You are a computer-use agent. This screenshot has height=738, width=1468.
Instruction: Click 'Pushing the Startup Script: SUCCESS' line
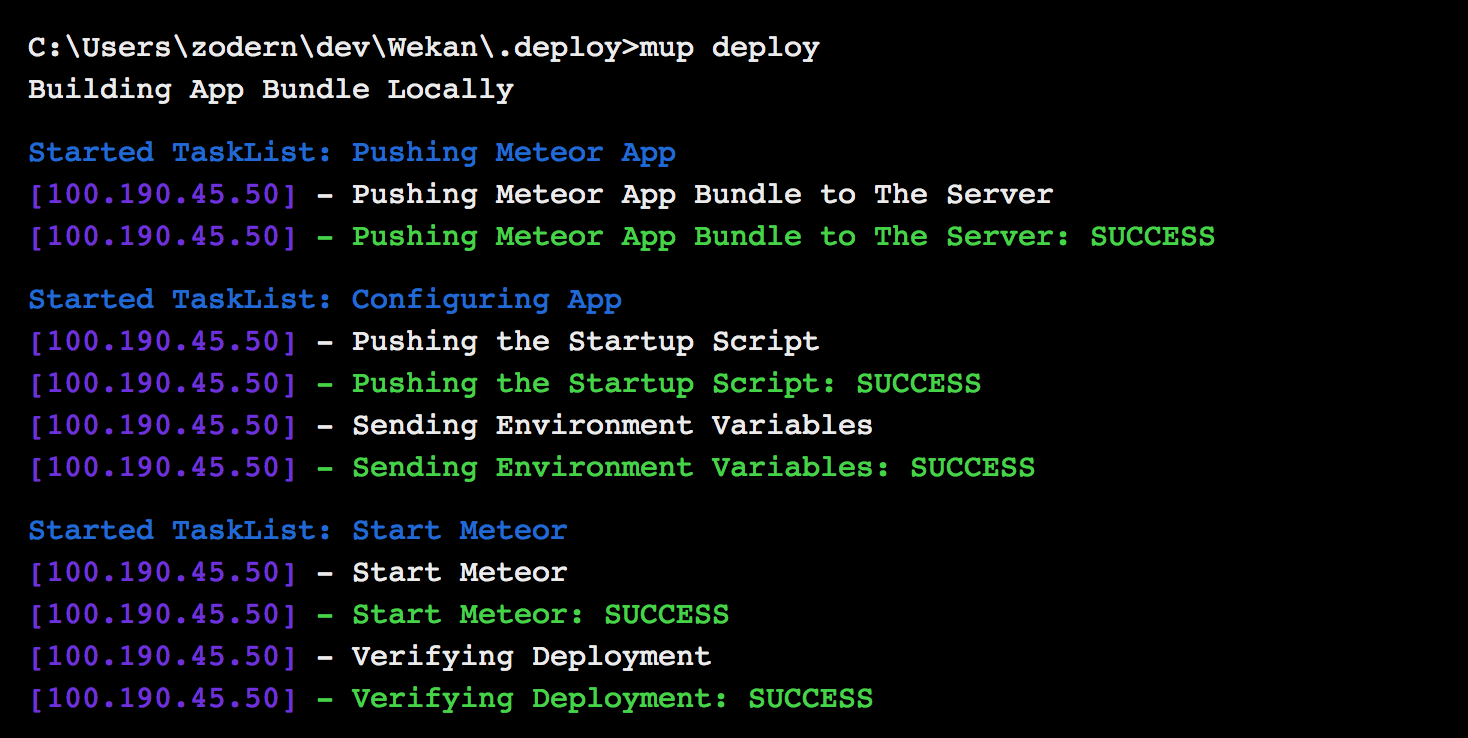click(x=505, y=383)
